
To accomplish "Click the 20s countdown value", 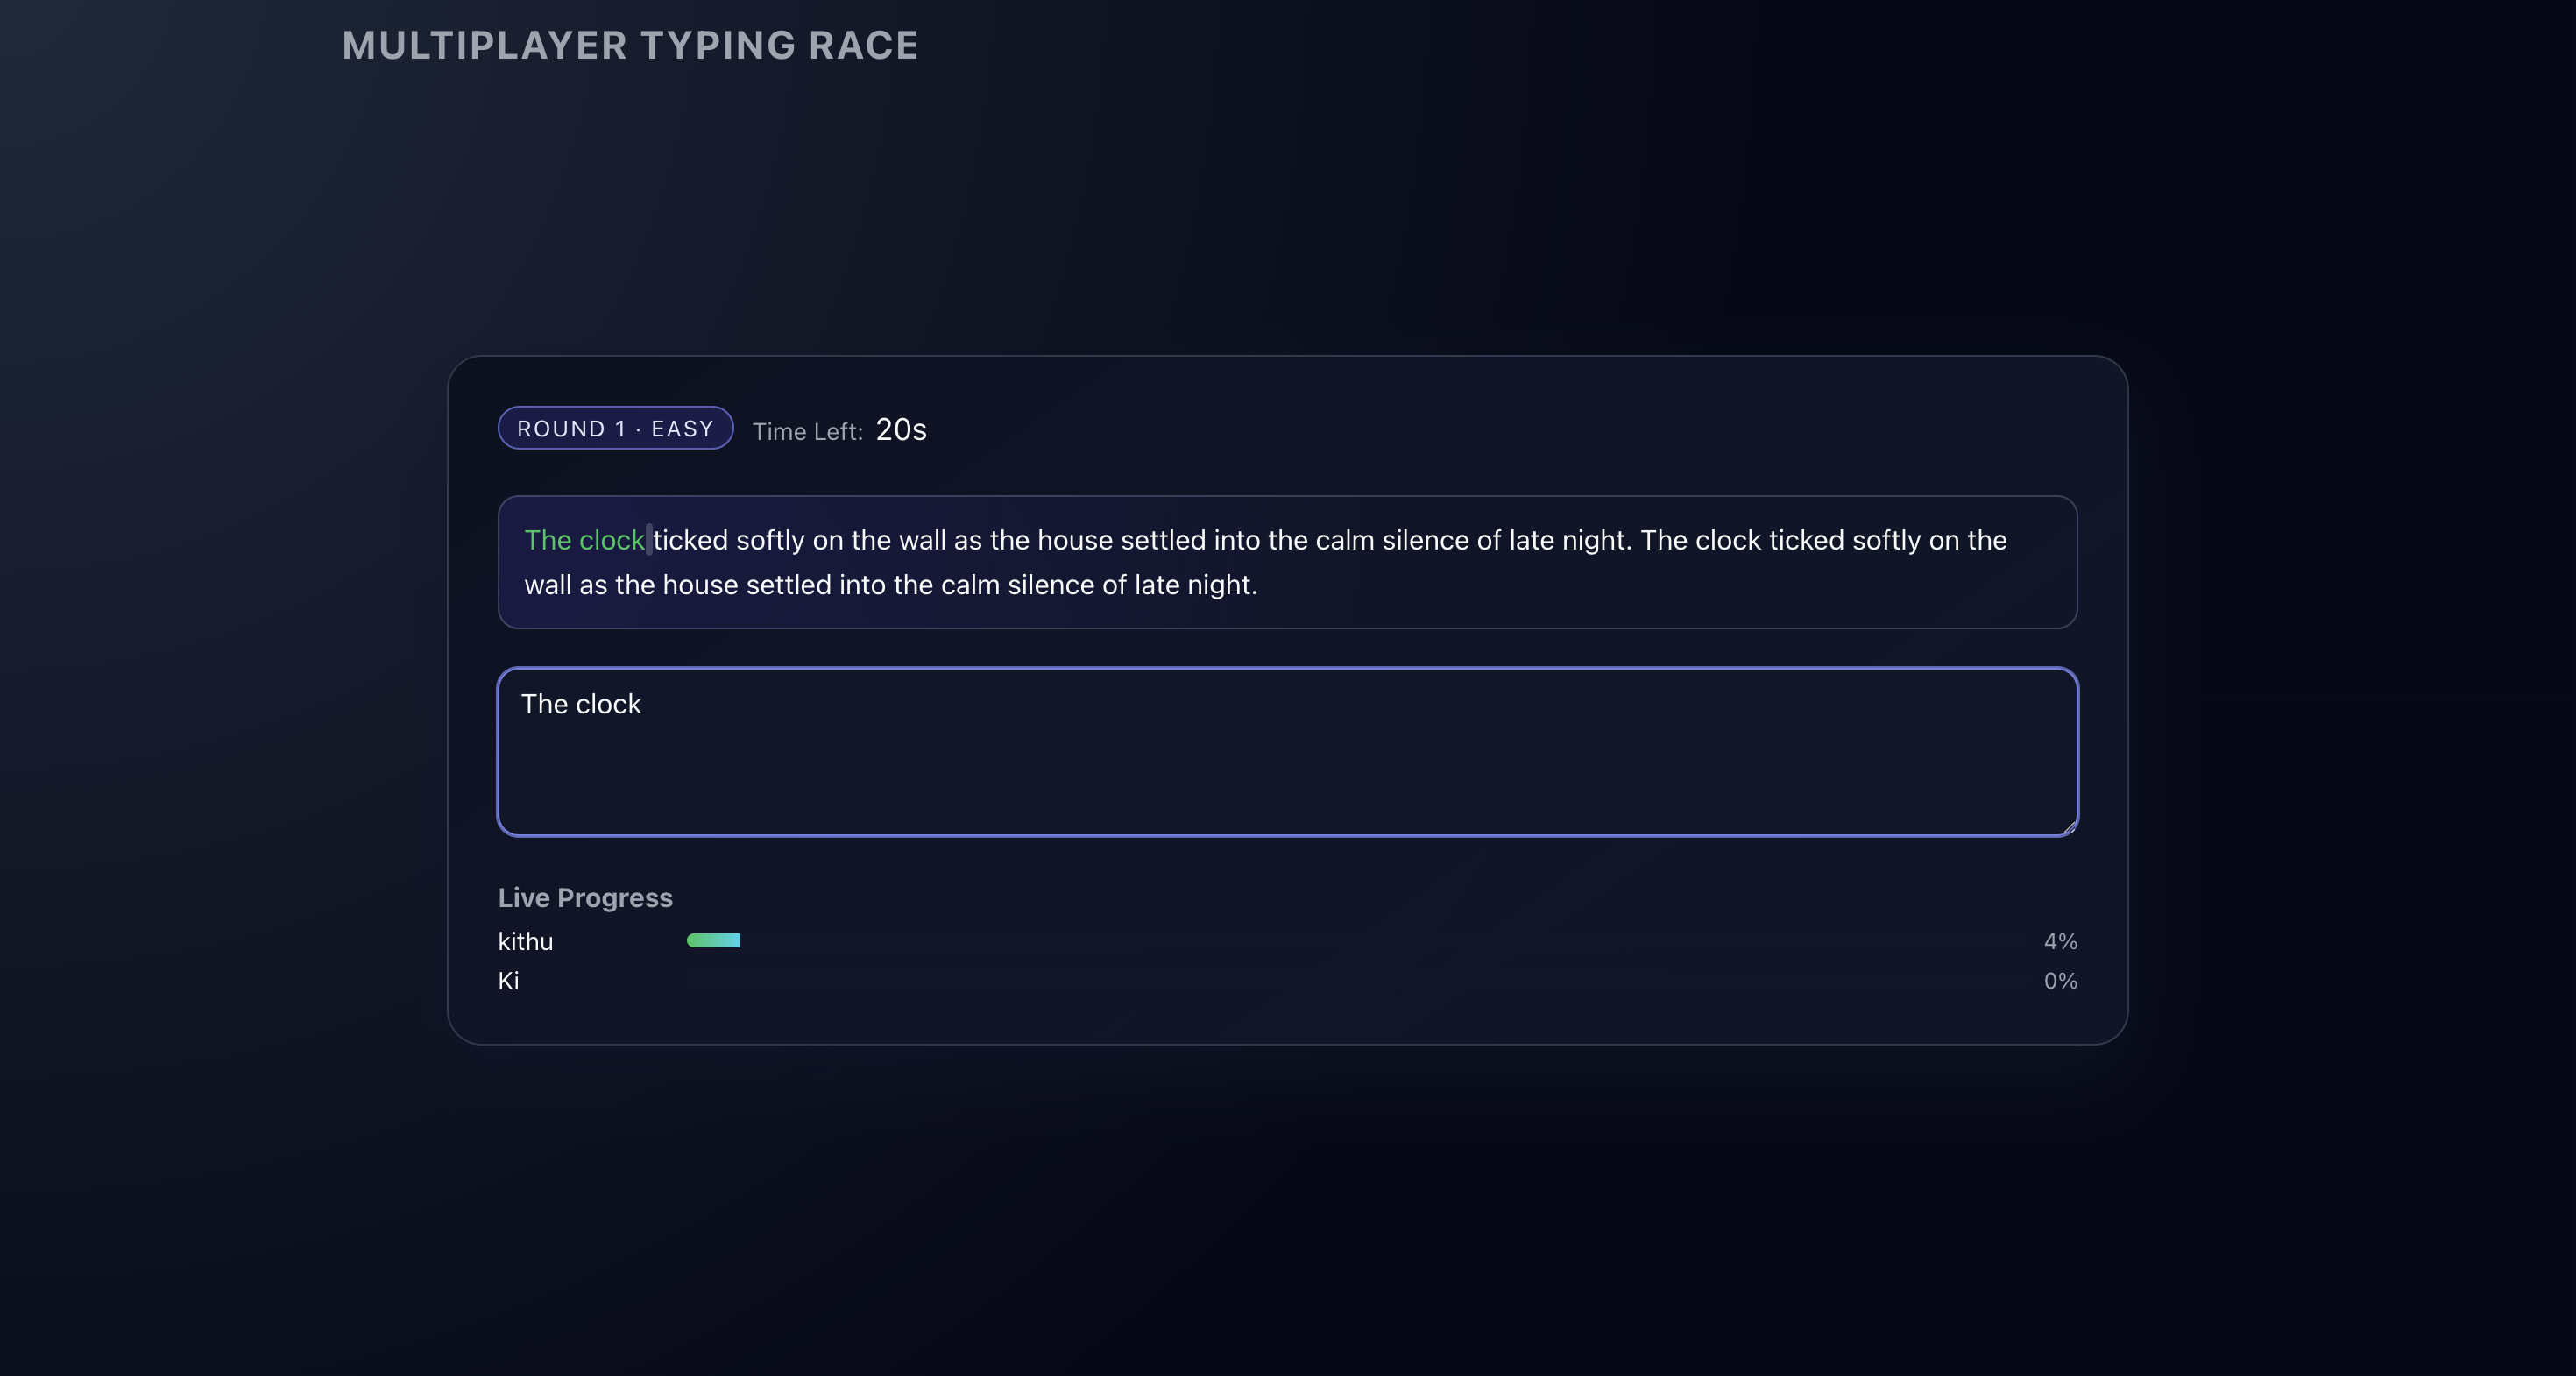I will tap(899, 430).
